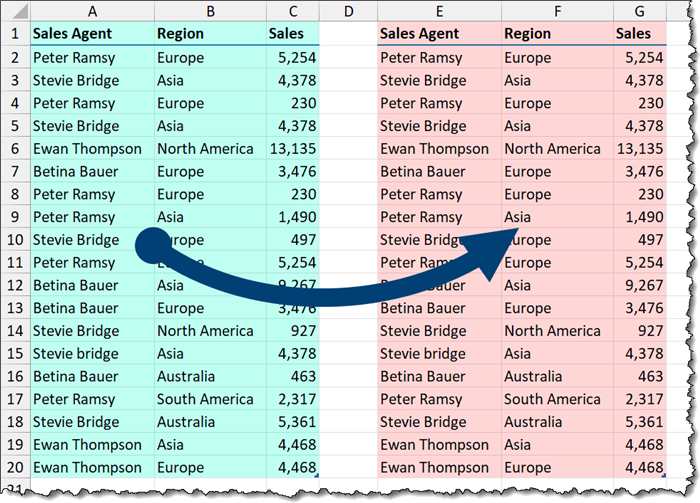Click the row 6 header number
The image size is (700, 503).
pos(14,148)
